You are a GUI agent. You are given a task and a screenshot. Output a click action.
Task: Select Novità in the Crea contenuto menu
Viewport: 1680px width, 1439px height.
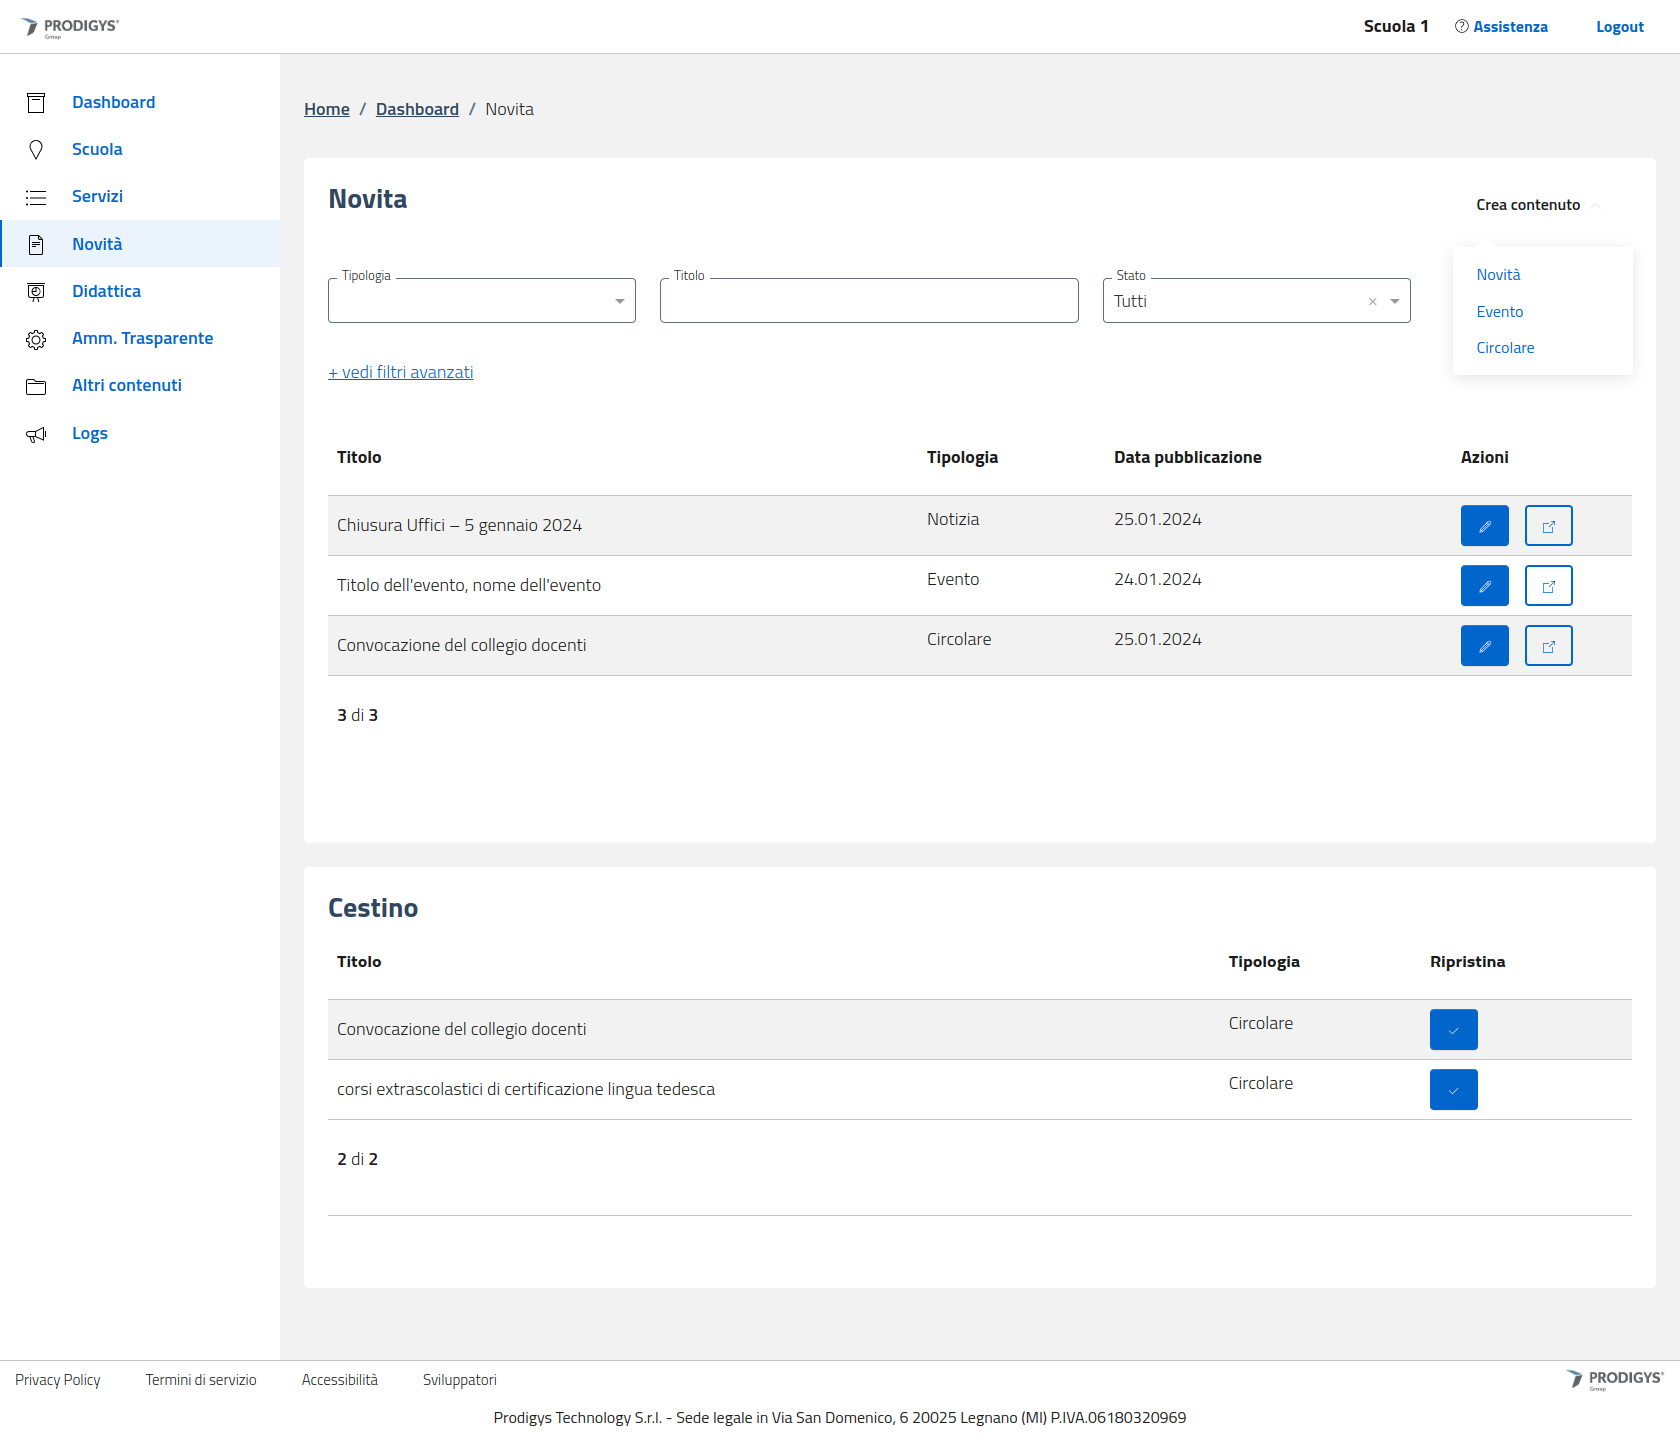[1497, 275]
